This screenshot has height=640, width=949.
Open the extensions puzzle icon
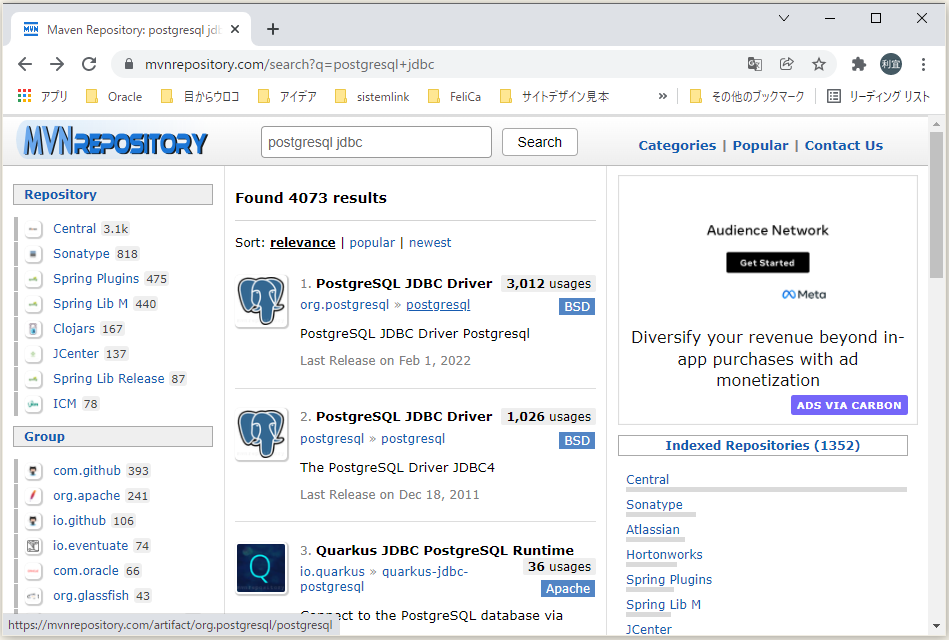pos(858,62)
